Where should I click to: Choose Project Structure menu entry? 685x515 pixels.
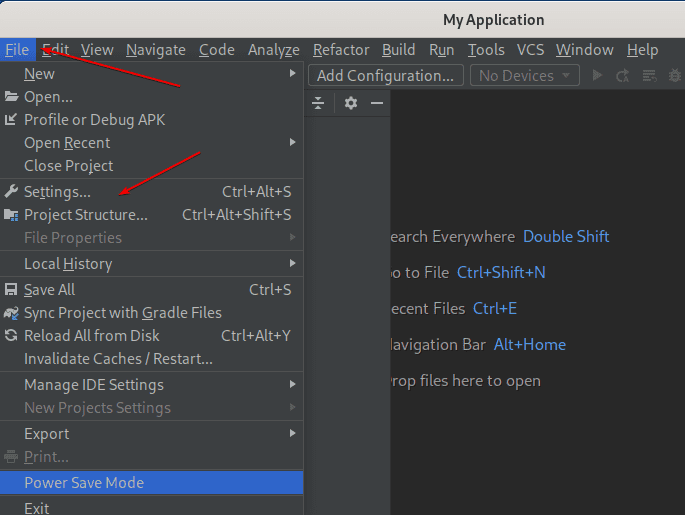coord(85,215)
